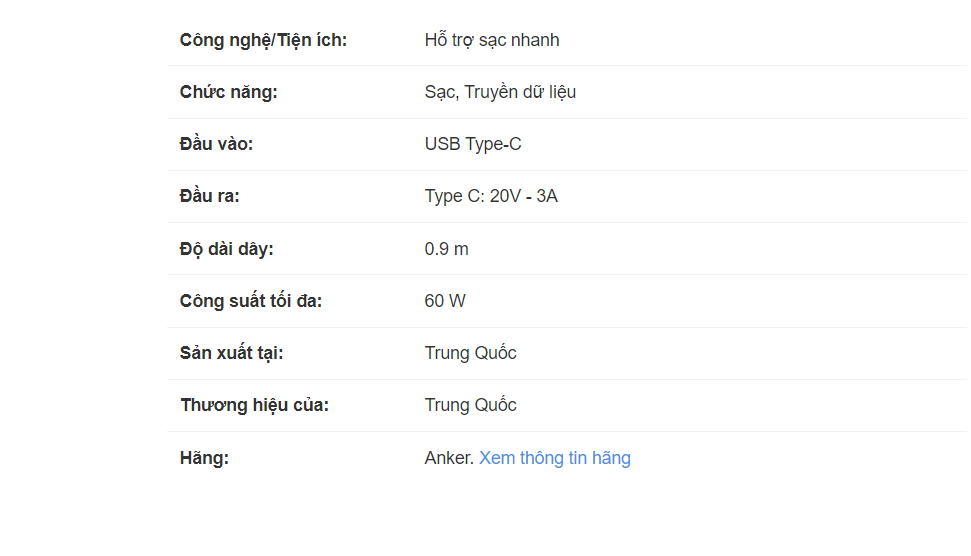Viewport: 971px width, 556px height.
Task: Select the Chức năng row label
Action: click(228, 92)
